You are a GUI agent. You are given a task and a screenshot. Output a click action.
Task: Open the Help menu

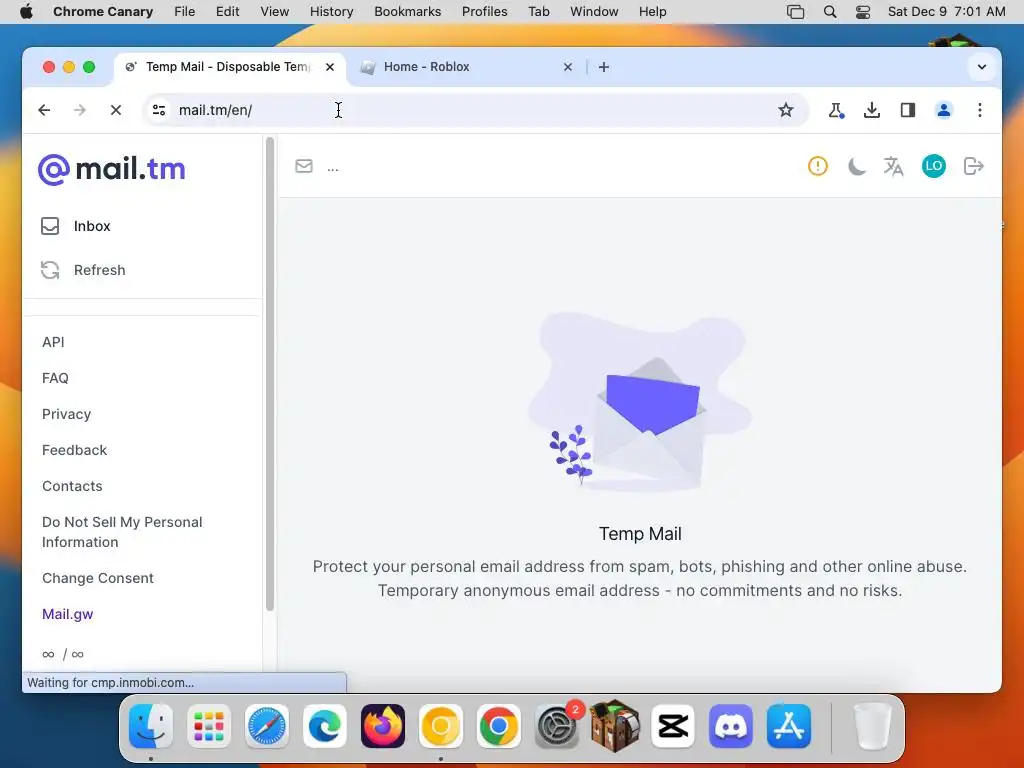click(x=652, y=12)
